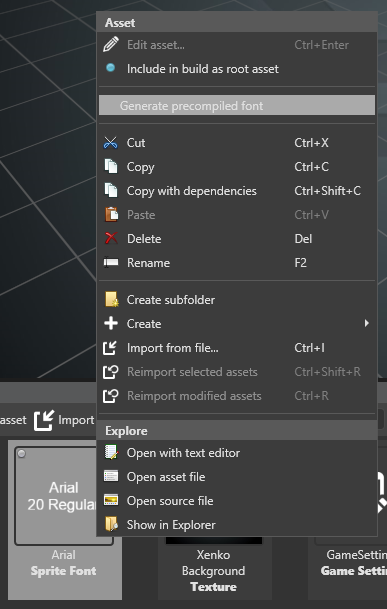387x609 pixels.
Task: Select the GameSettings asset tile
Action: (350, 570)
